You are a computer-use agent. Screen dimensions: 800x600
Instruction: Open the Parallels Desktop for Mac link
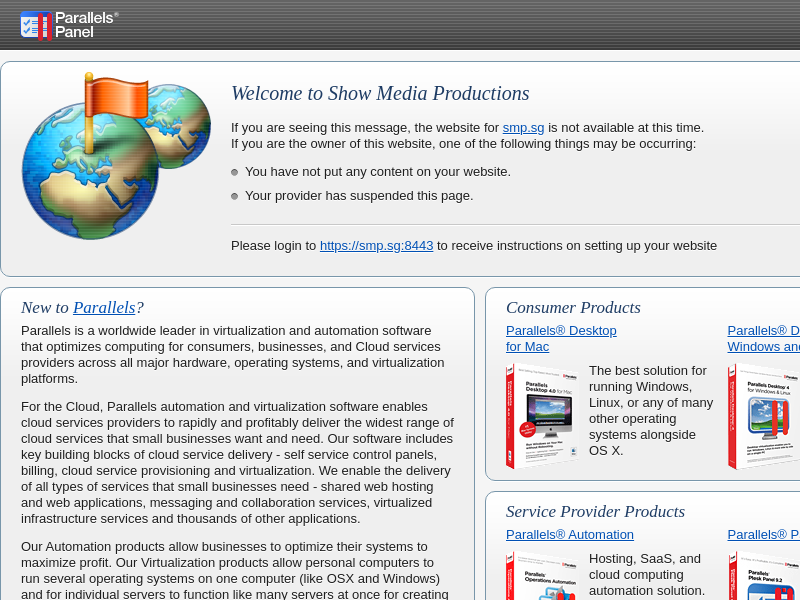click(561, 338)
